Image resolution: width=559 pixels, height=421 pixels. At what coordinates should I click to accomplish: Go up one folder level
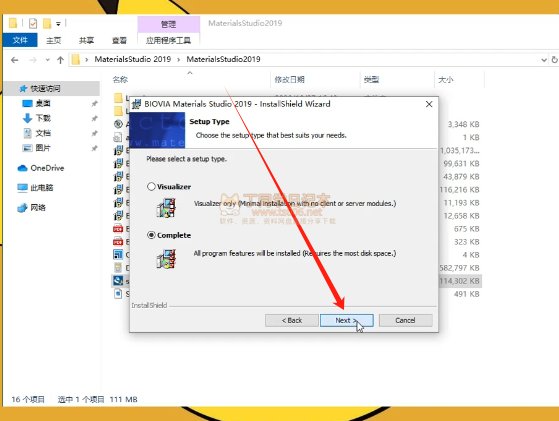click(x=60, y=60)
